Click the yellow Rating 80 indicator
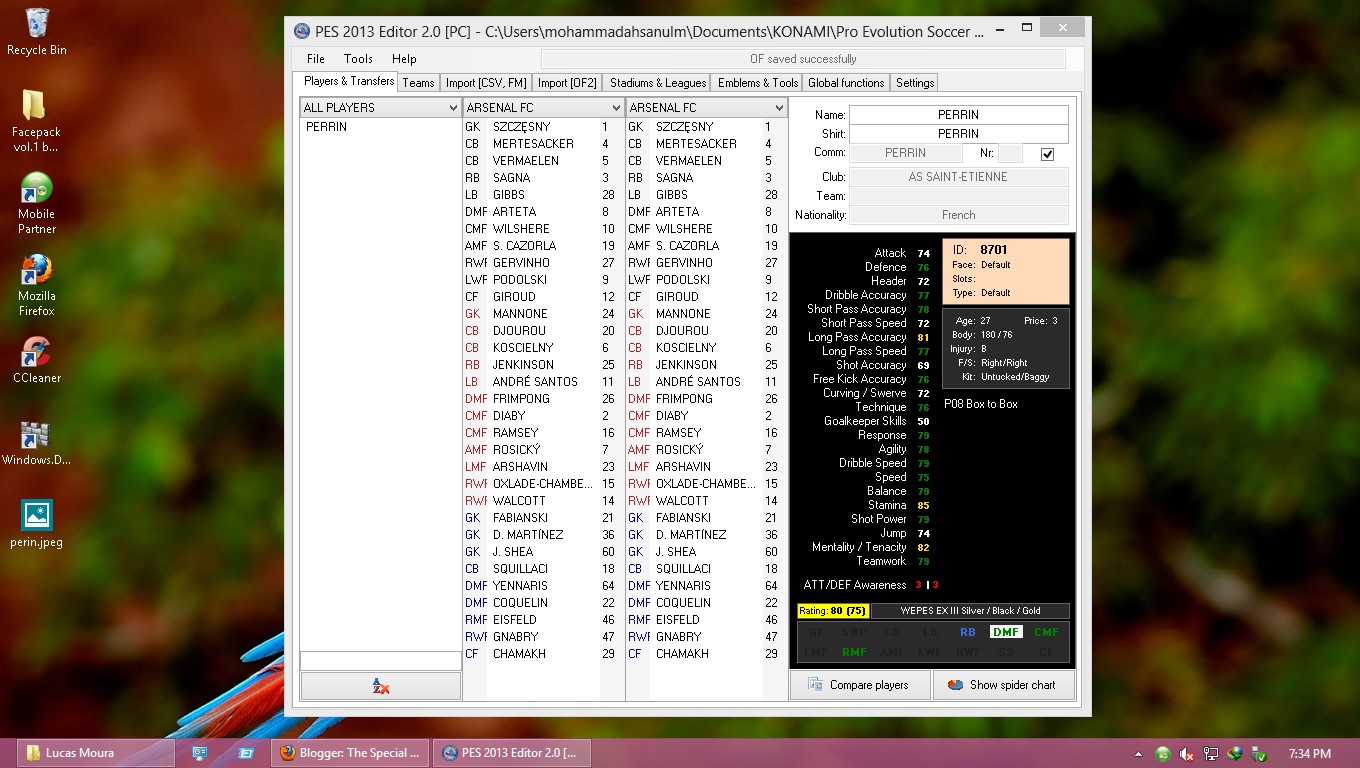This screenshot has height=768, width=1360. [833, 610]
